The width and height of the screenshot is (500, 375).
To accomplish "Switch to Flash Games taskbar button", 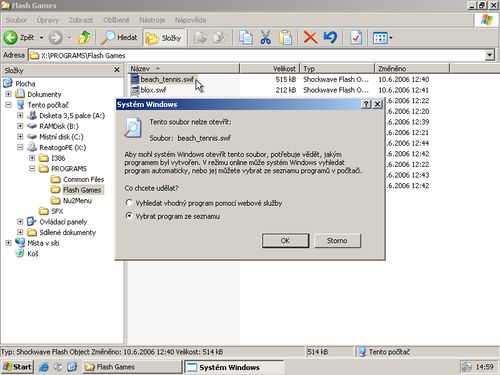I will pos(132,367).
